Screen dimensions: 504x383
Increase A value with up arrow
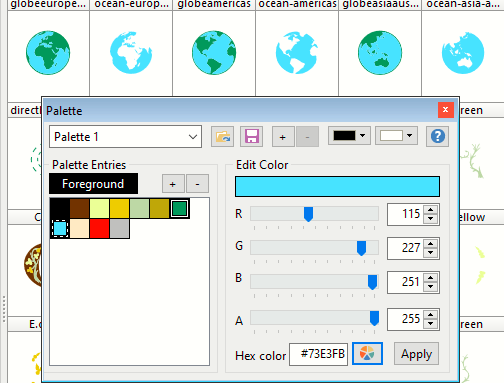coord(431,315)
